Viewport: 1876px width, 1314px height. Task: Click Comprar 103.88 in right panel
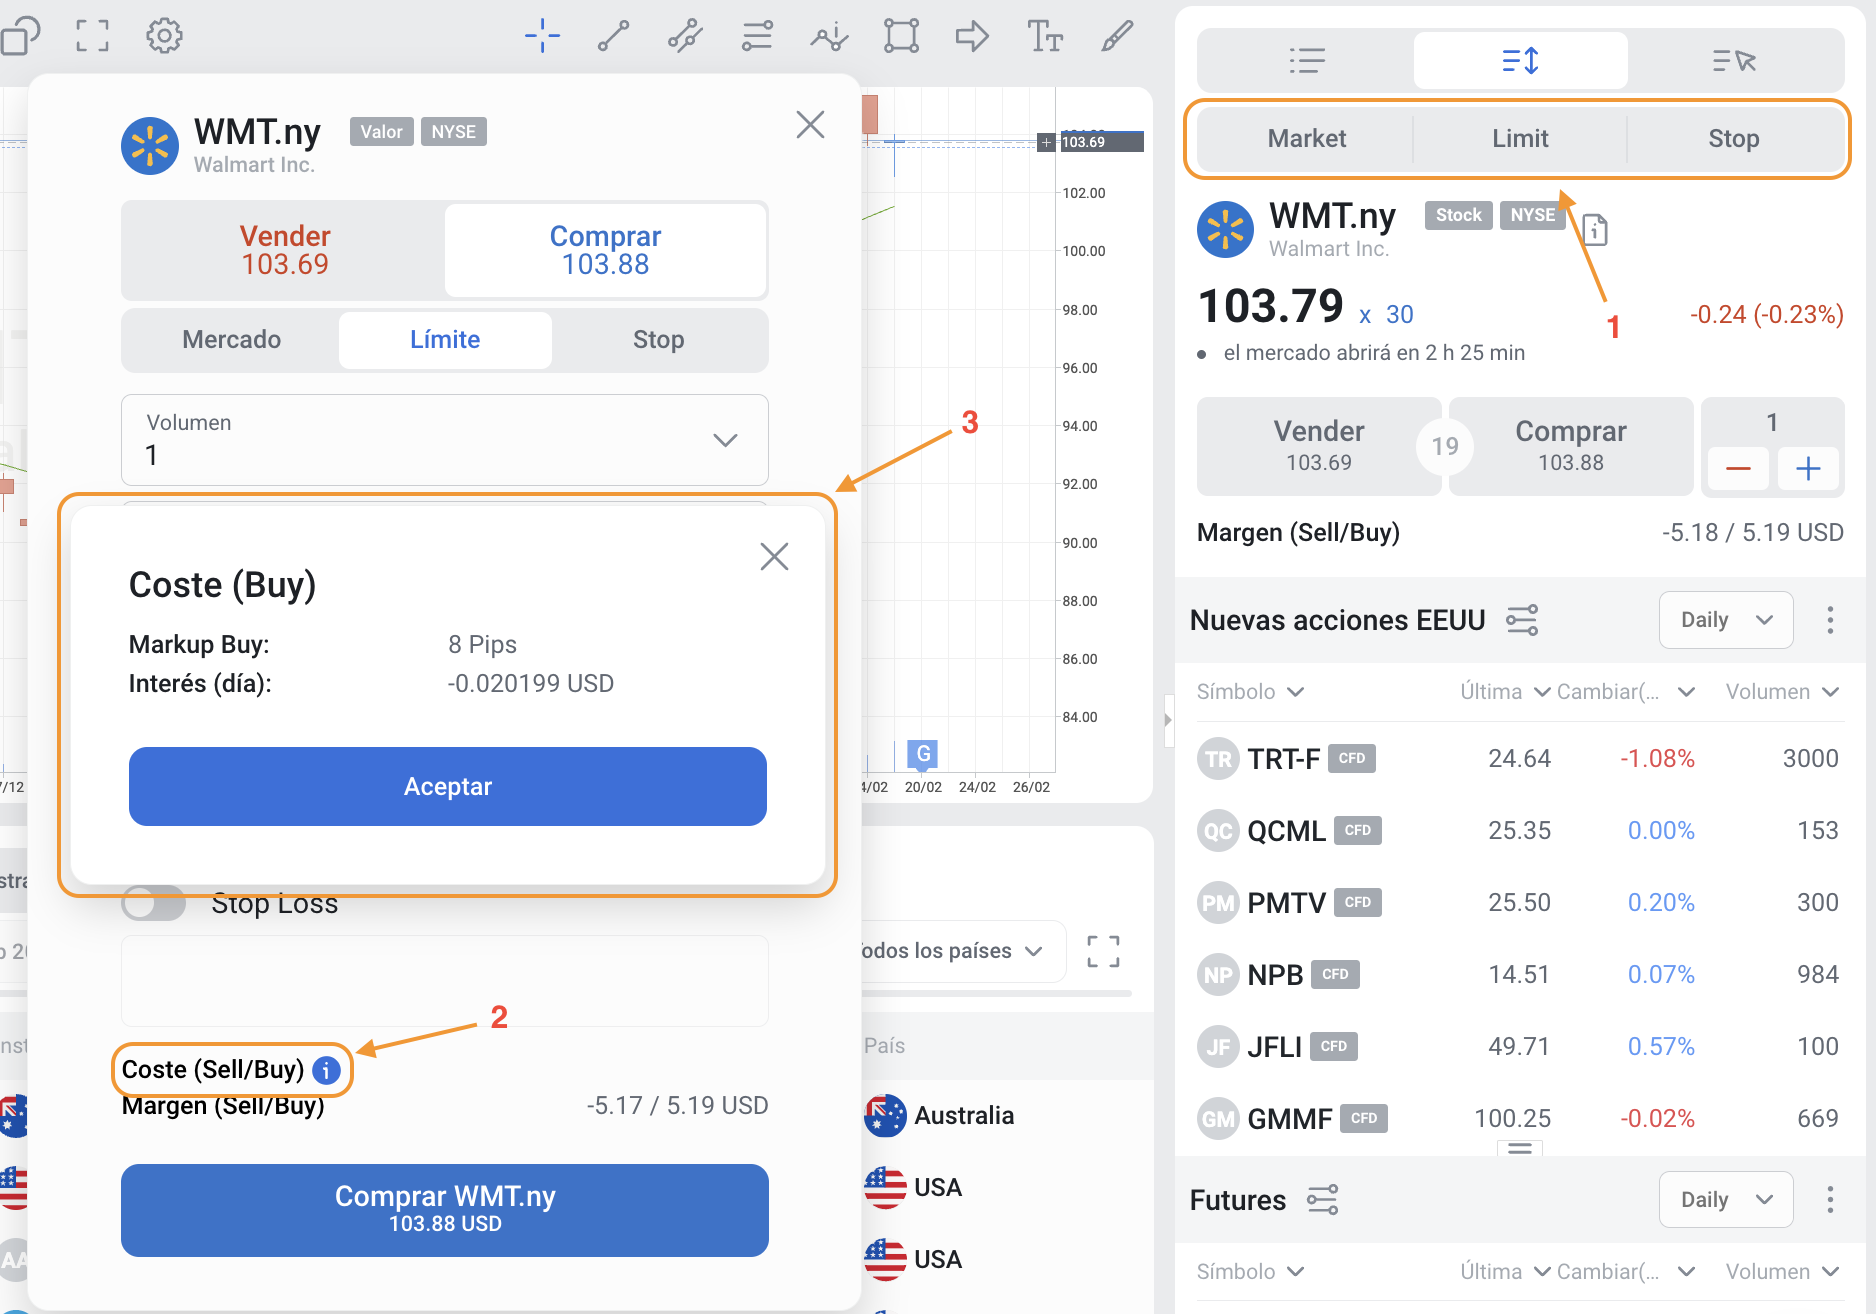click(x=1570, y=446)
